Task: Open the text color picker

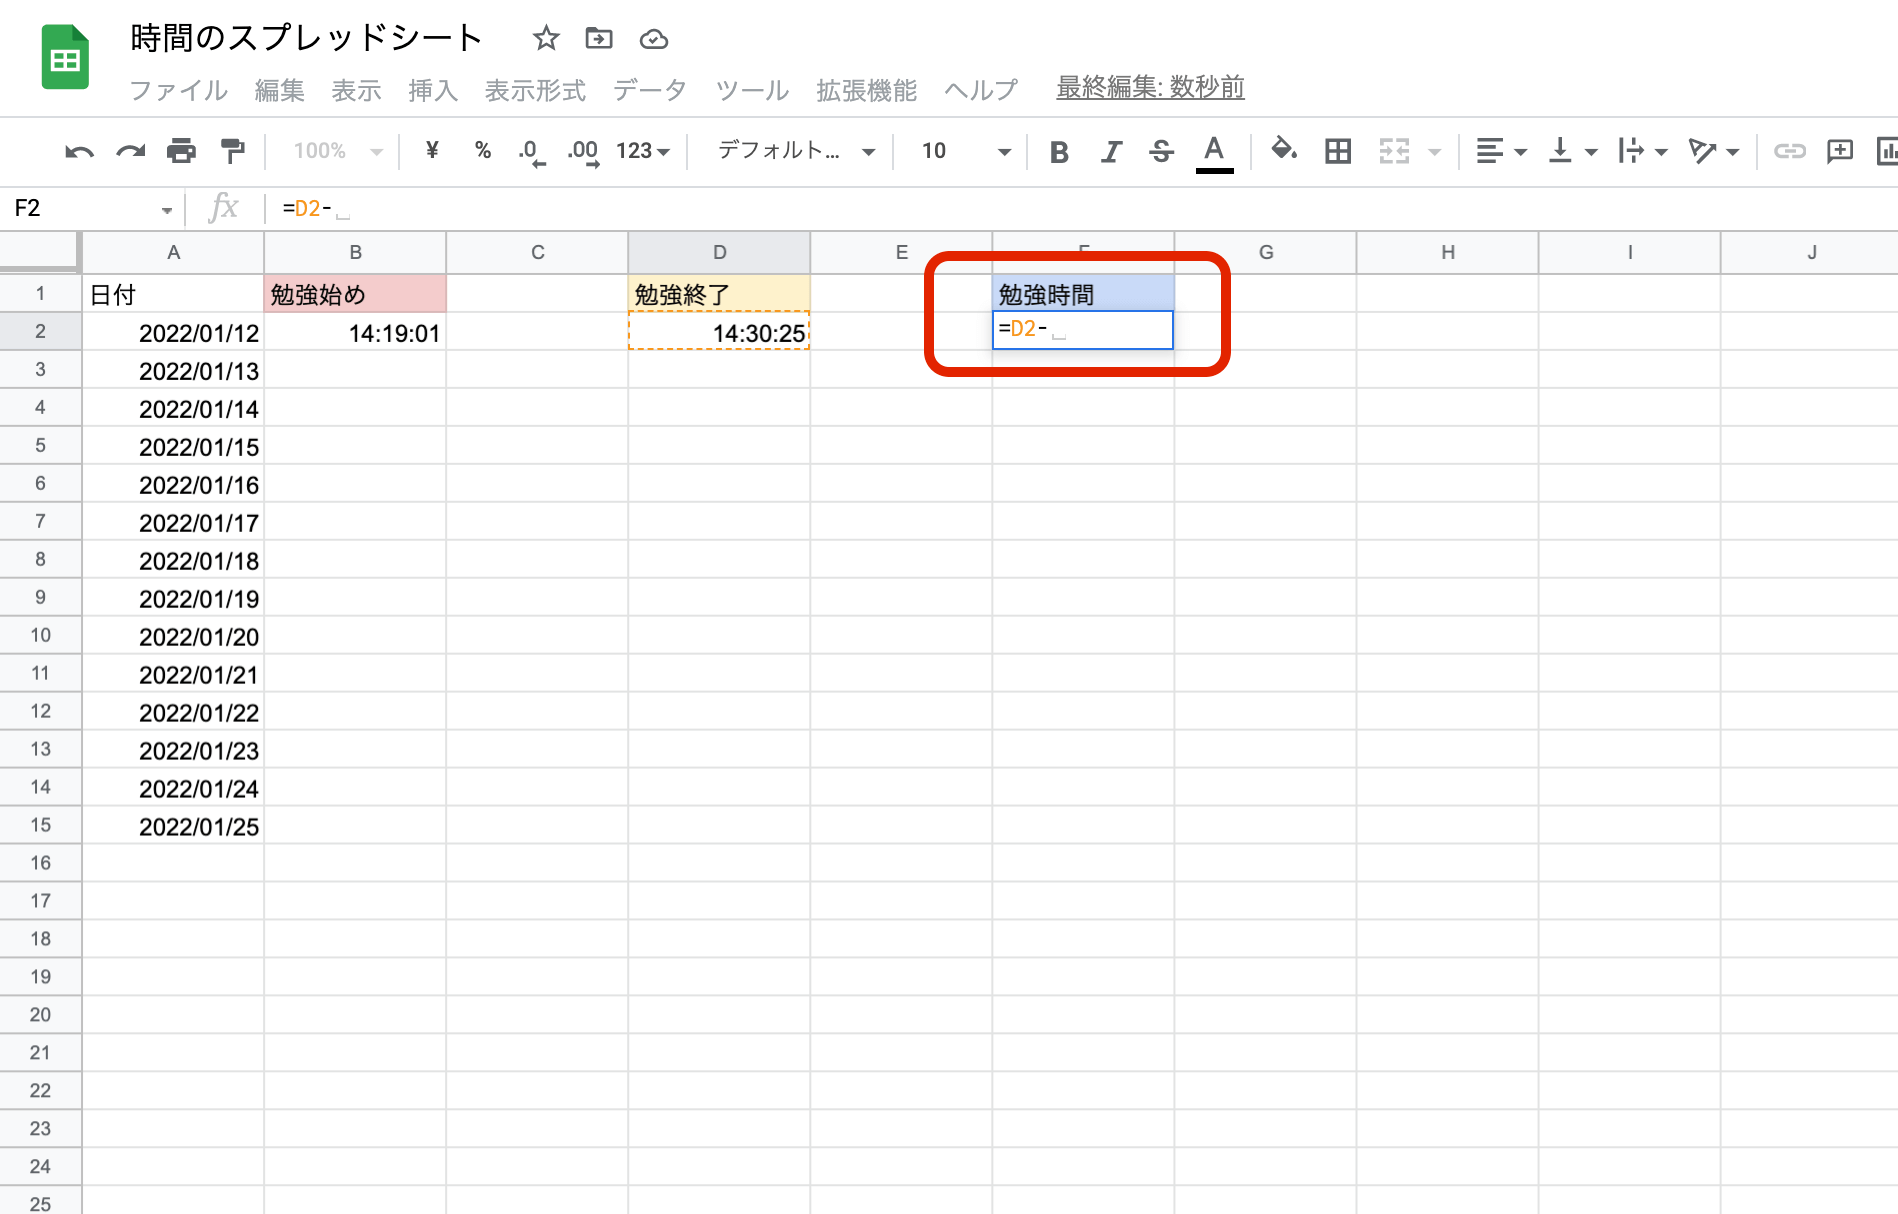Action: (x=1214, y=153)
